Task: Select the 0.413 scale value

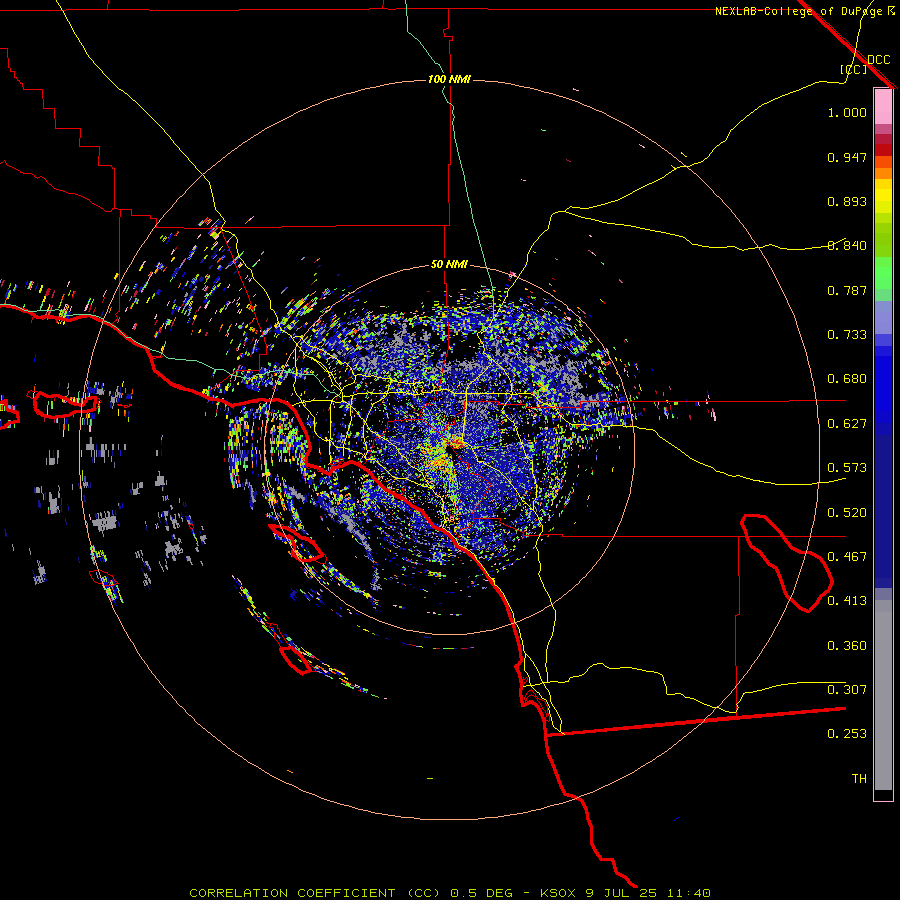Action: 847,601
